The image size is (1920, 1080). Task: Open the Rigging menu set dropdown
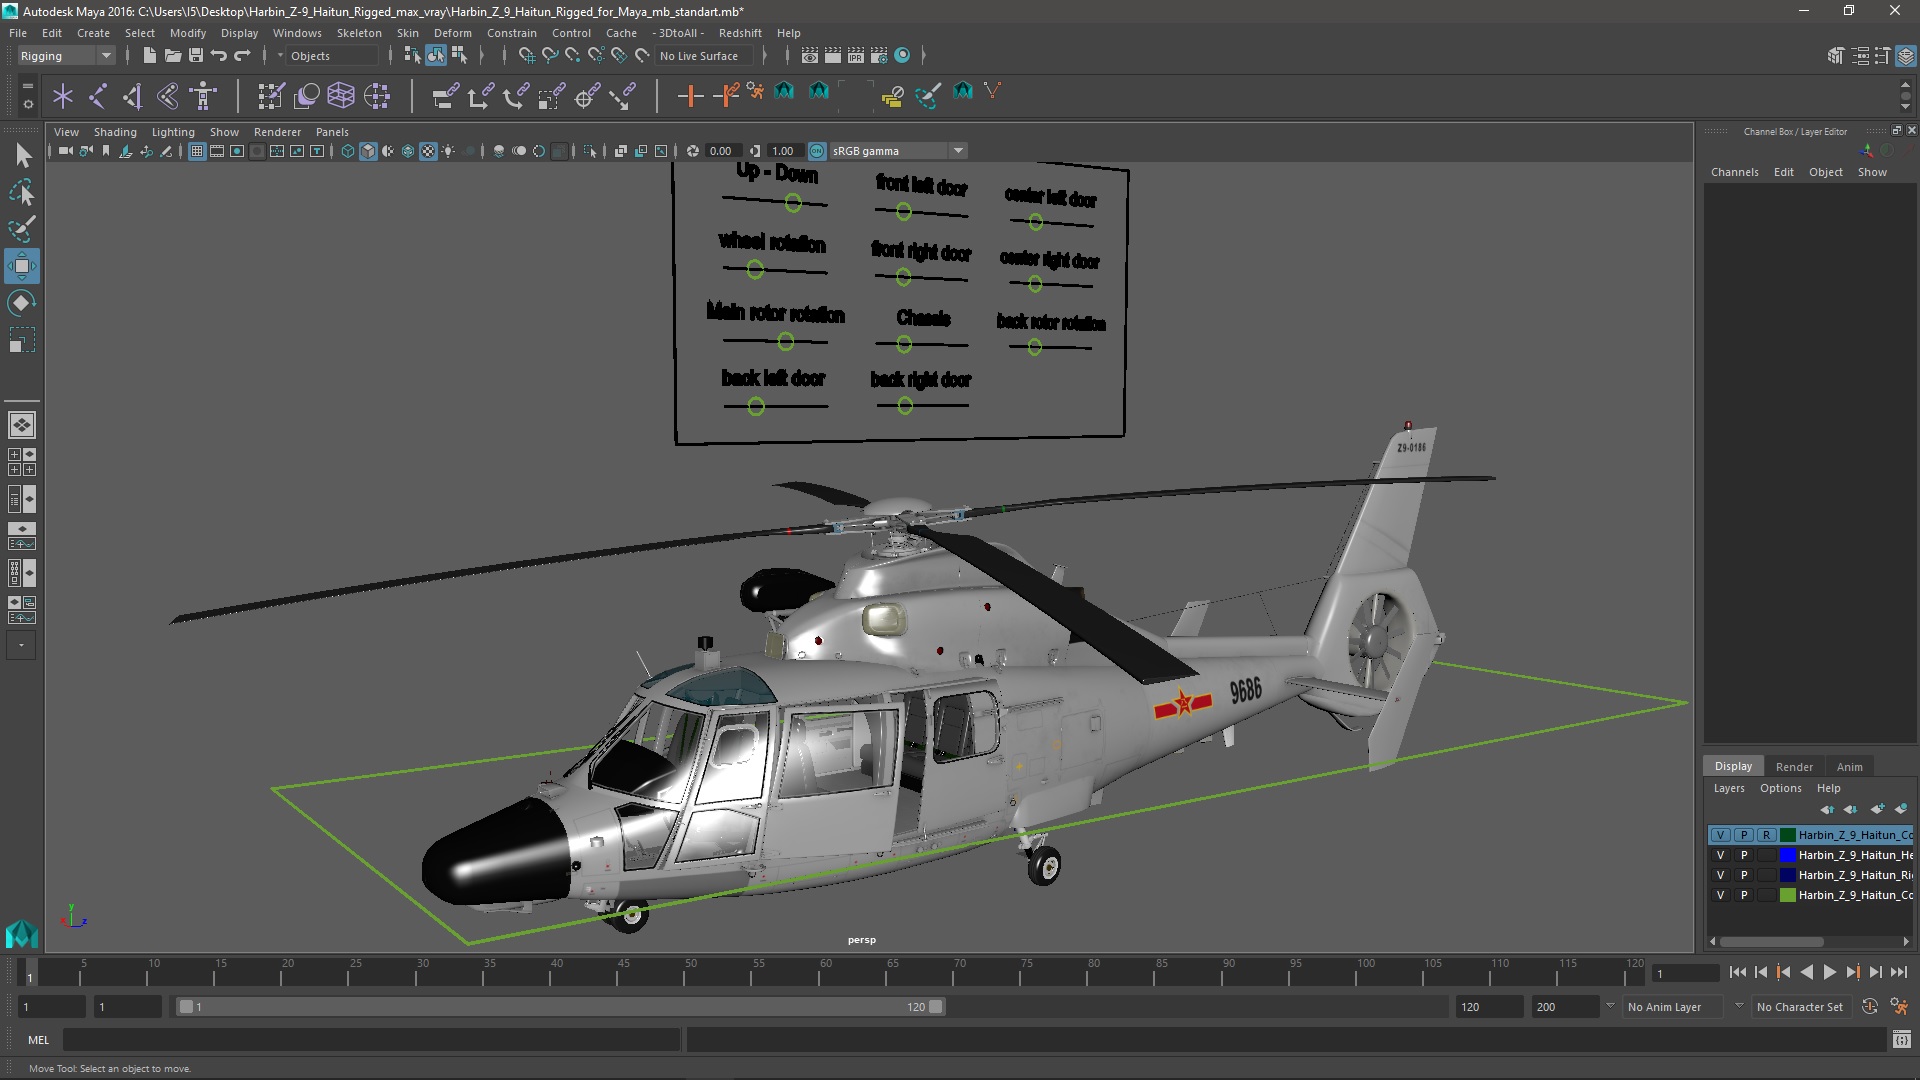point(66,56)
